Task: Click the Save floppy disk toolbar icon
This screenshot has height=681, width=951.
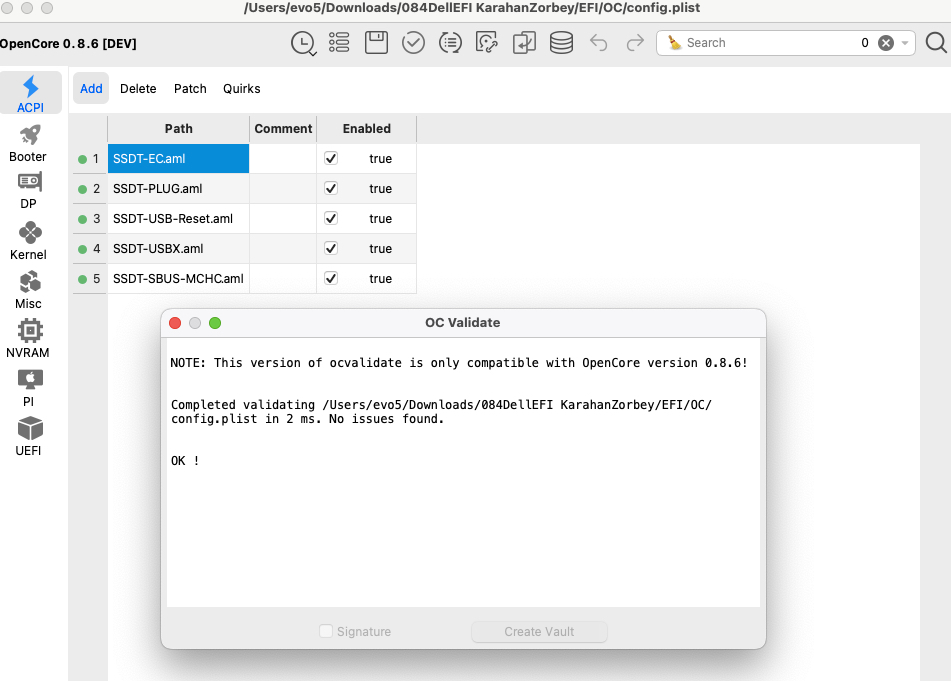Action: point(376,43)
